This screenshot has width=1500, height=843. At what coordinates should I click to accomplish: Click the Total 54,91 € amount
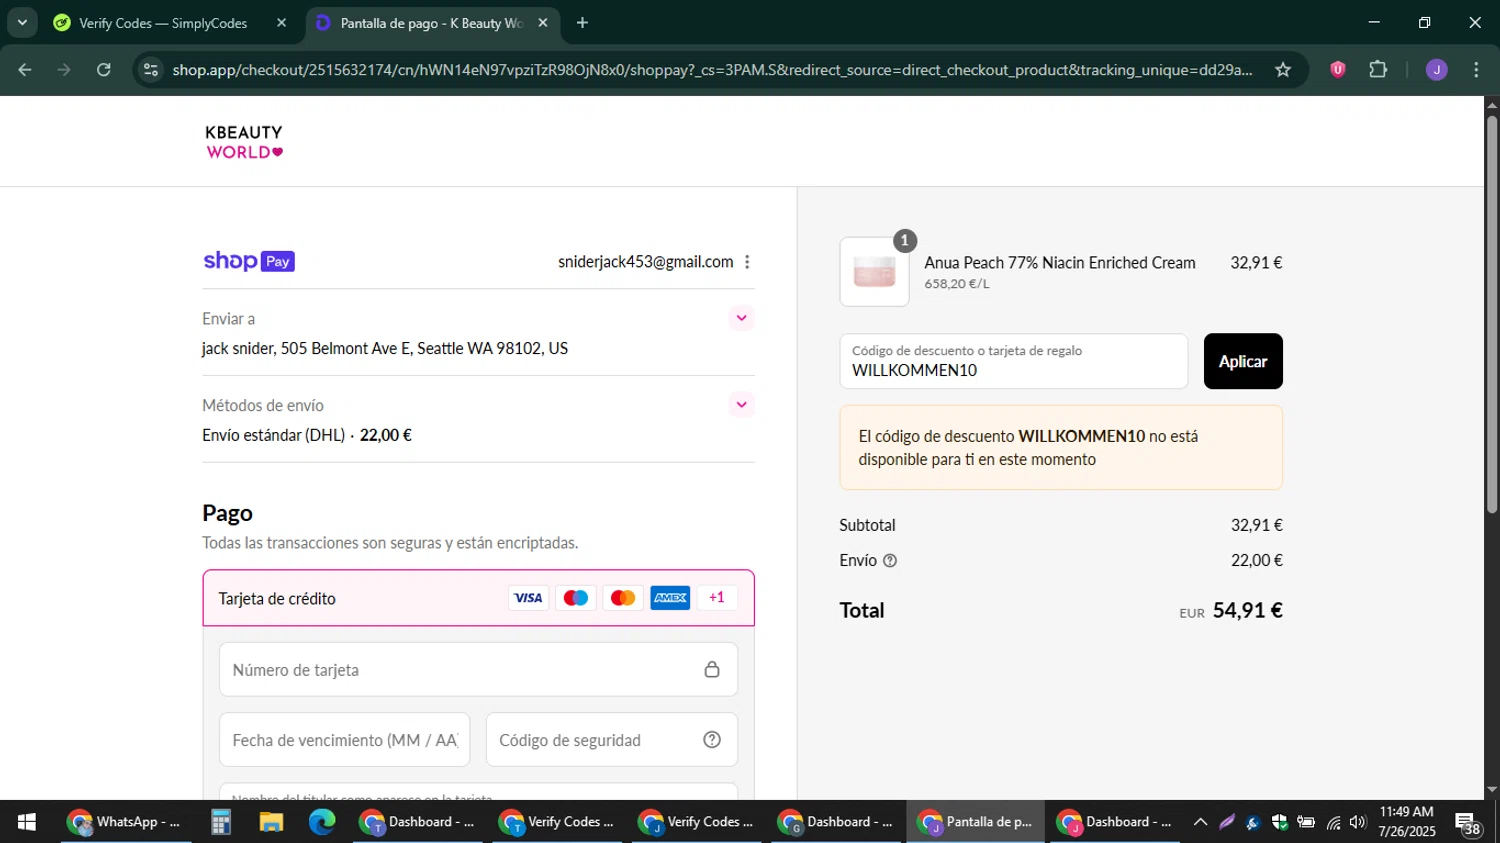(x=1248, y=610)
